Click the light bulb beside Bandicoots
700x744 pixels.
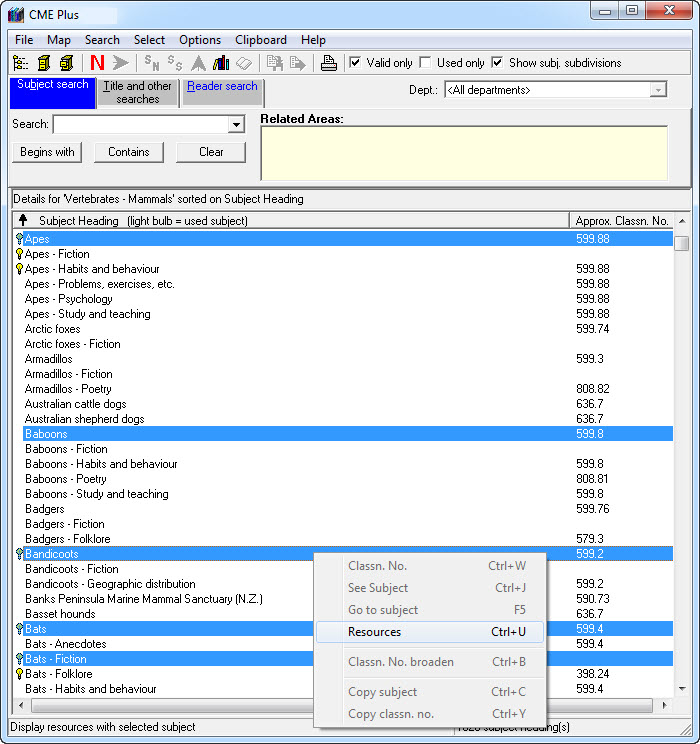tap(19, 554)
